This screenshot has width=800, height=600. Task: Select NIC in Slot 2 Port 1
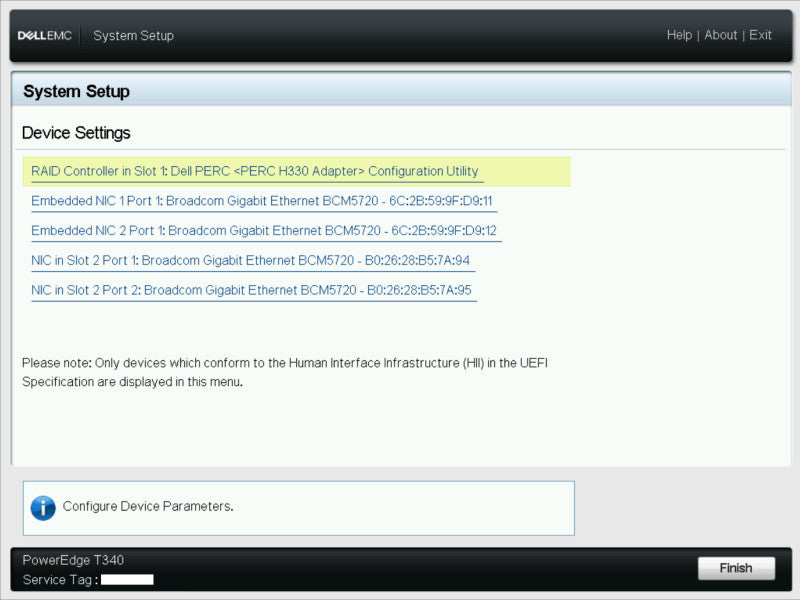[251, 260]
